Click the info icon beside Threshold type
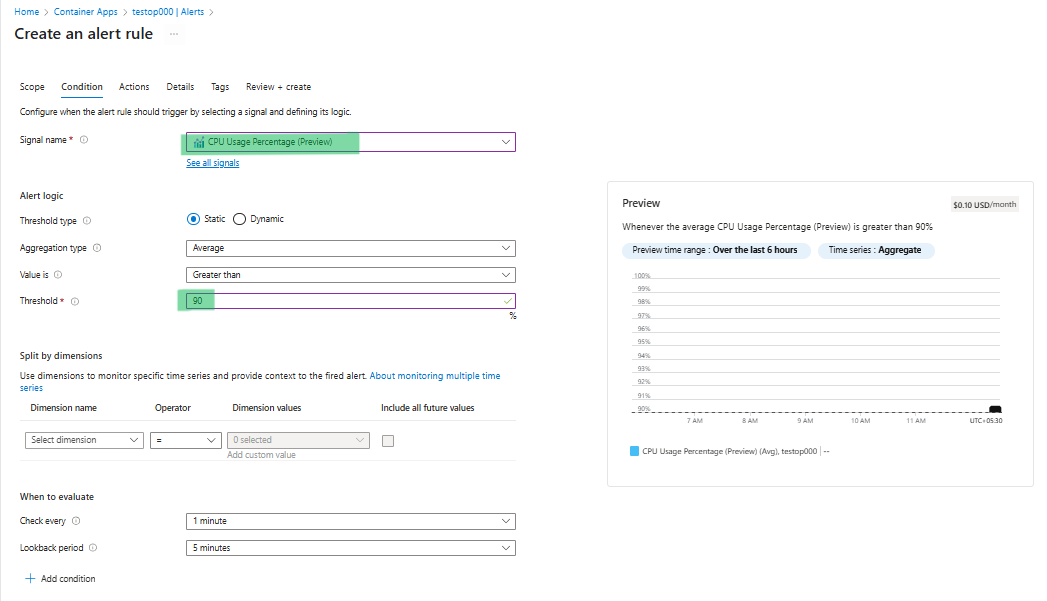 point(87,221)
